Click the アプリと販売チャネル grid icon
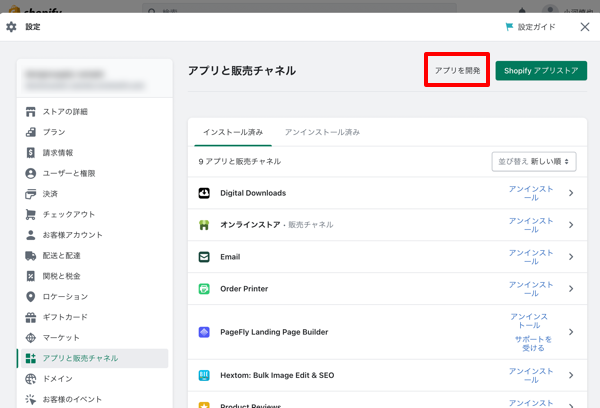The width and height of the screenshot is (600, 408). coord(31,358)
